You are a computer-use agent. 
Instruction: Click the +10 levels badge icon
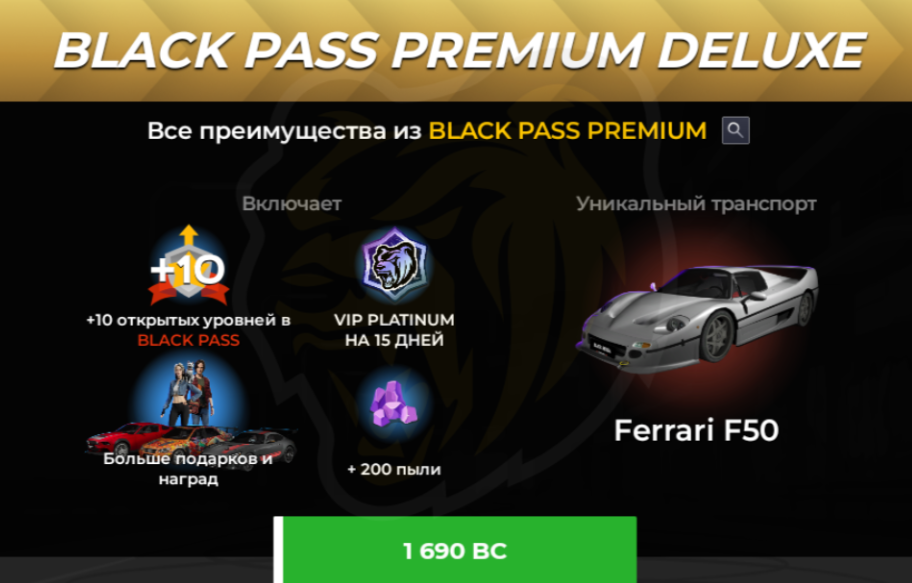188,265
